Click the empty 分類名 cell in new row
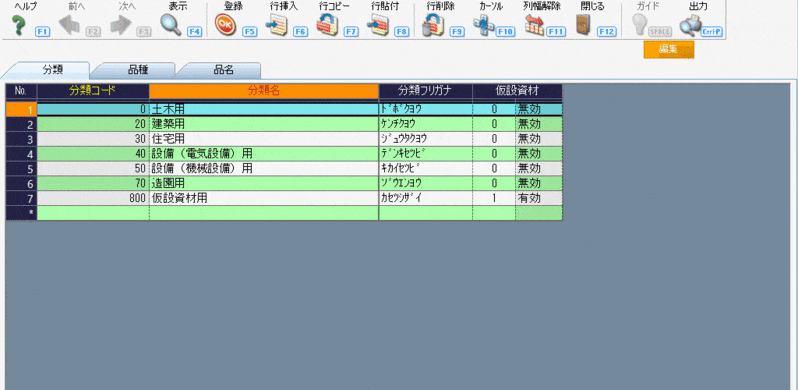This screenshot has height=390, width=798. click(264, 213)
